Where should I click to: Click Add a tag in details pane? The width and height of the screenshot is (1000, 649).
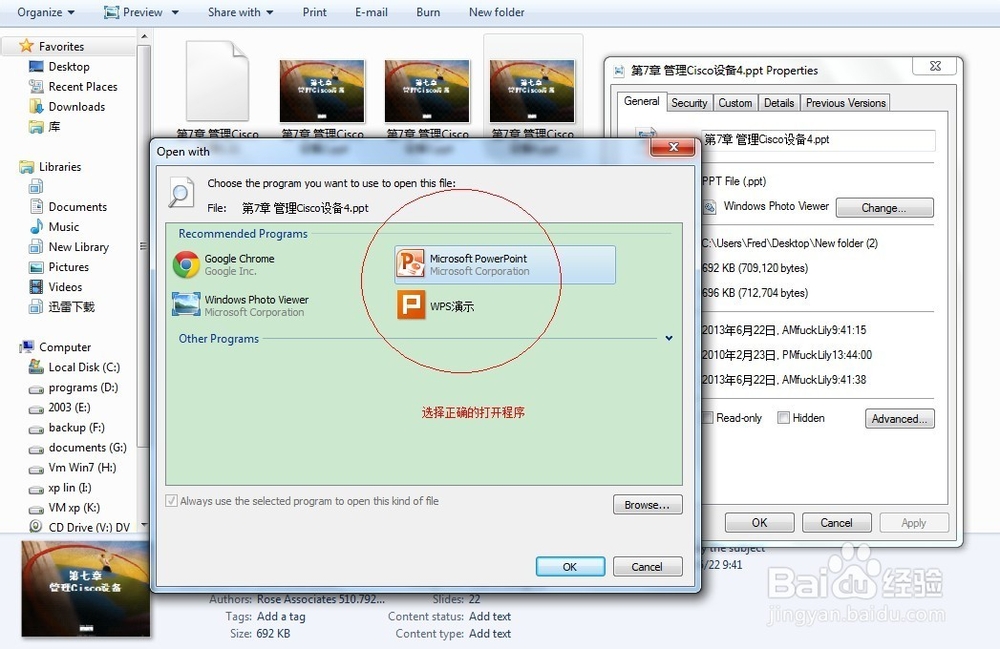tap(281, 616)
